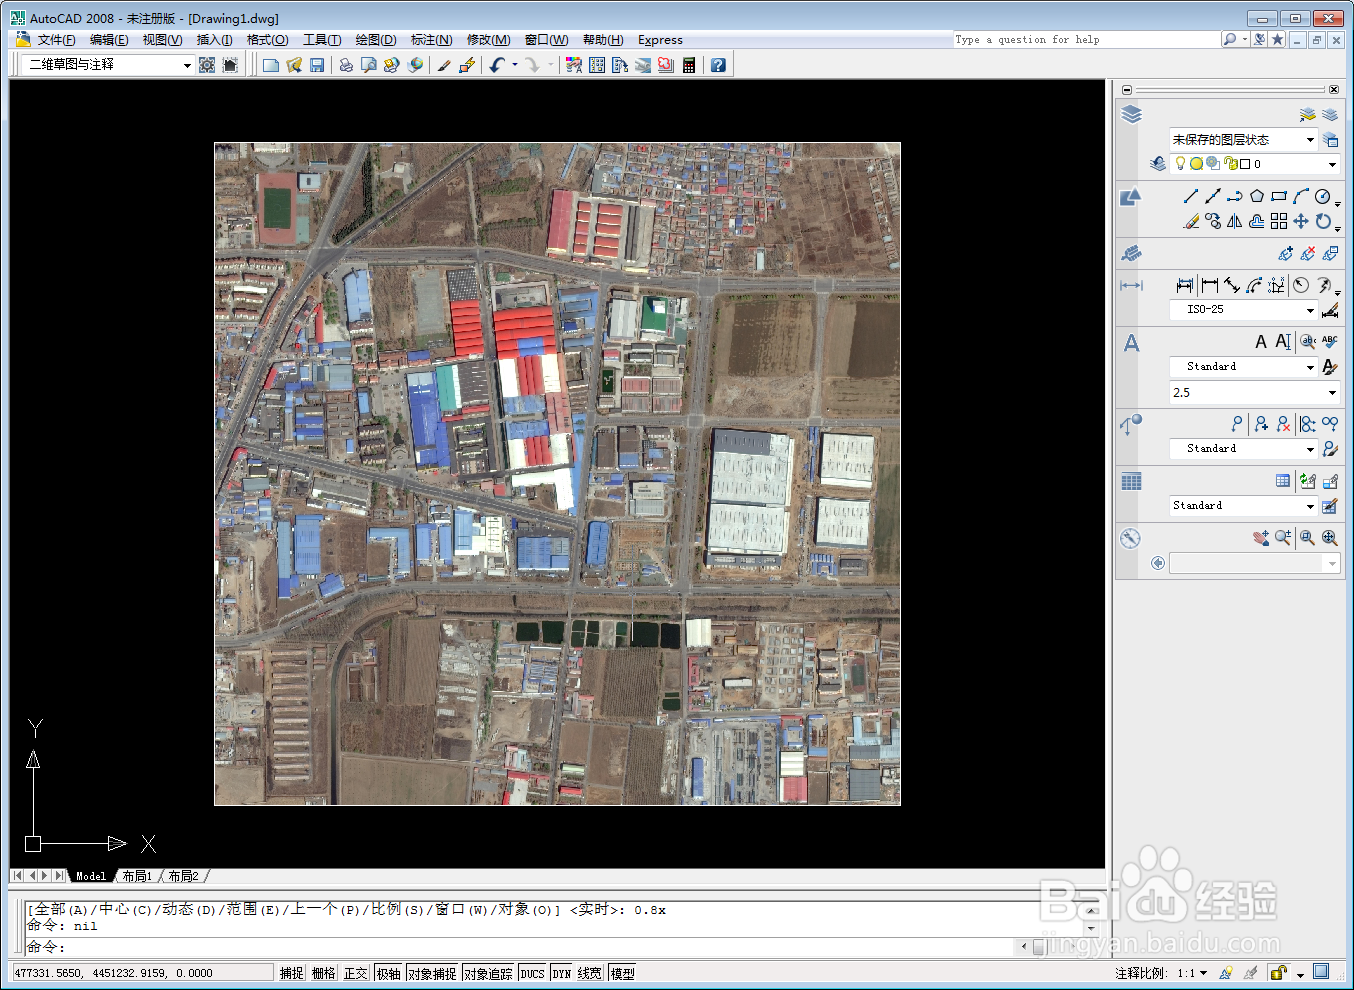Click the Plot printer icon
This screenshot has height=990, width=1354.
(346, 65)
